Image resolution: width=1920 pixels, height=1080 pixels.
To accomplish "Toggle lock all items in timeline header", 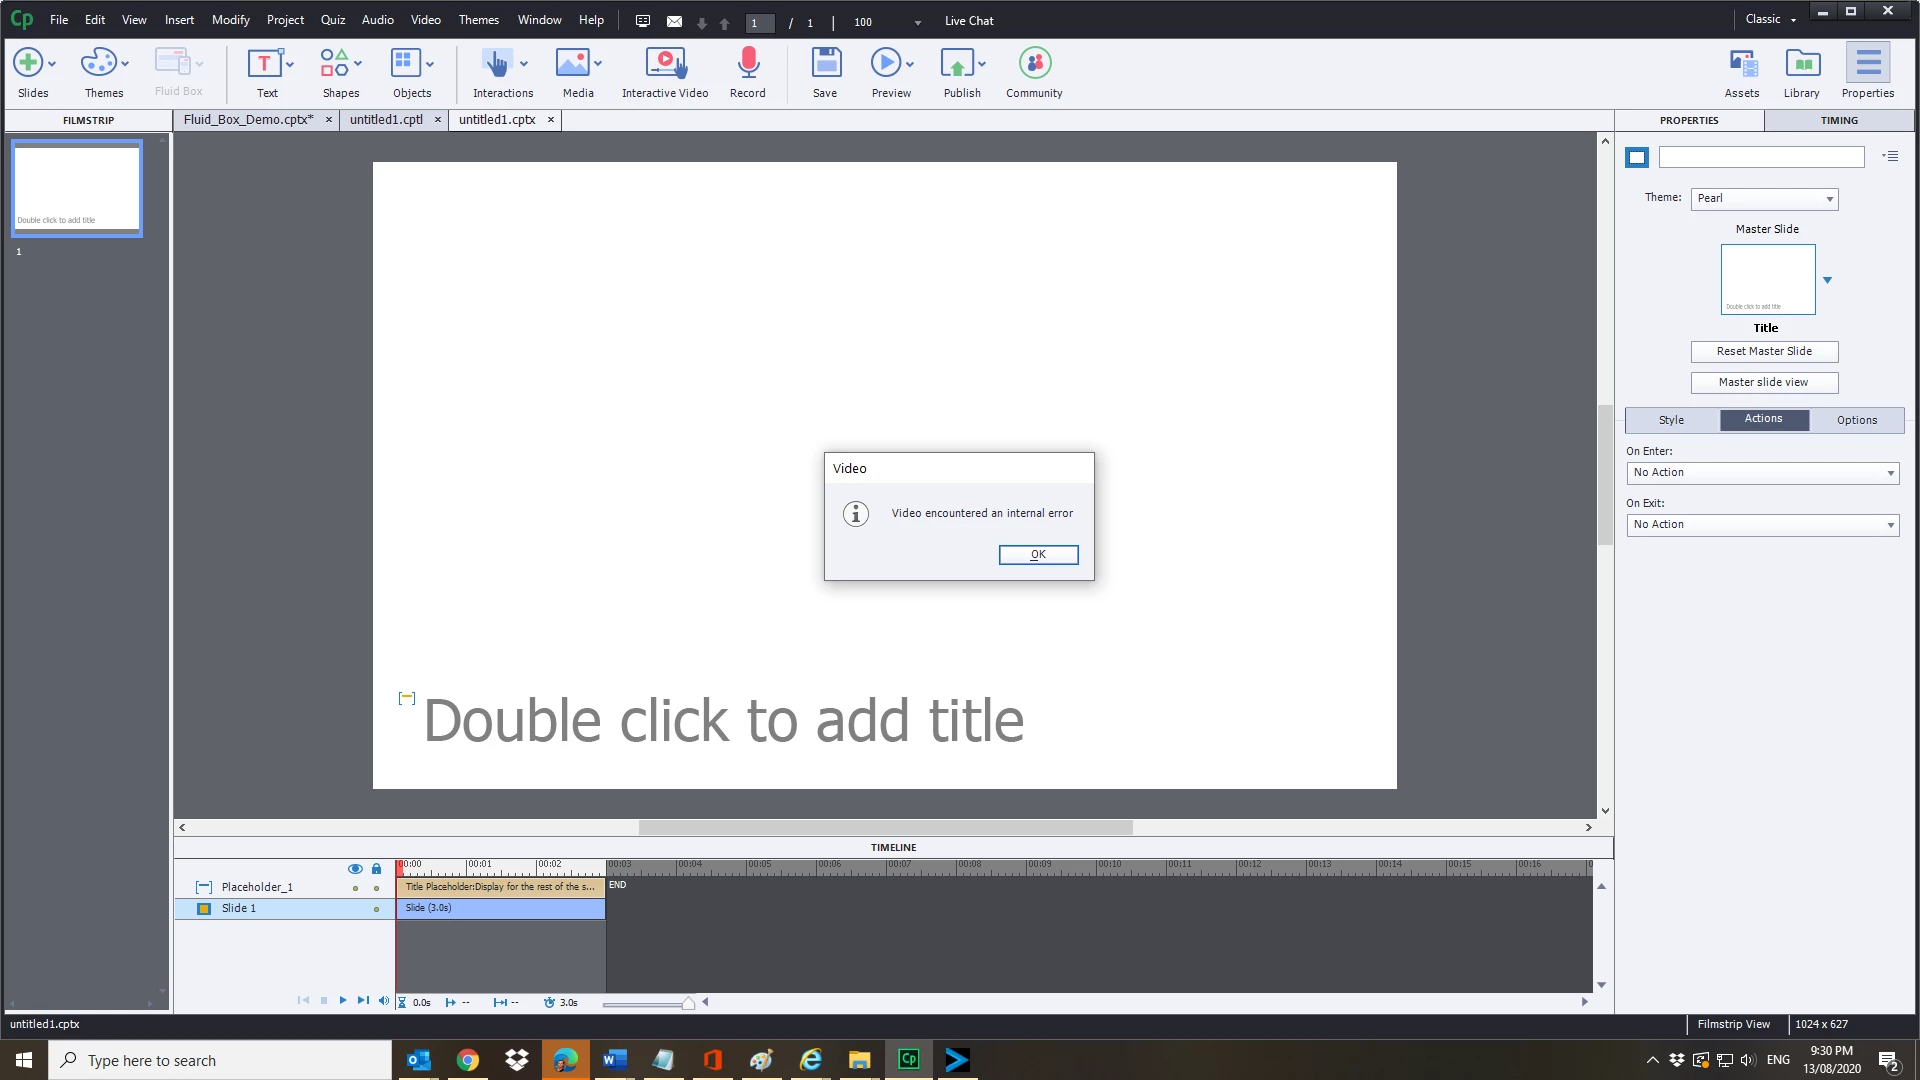I will [376, 869].
